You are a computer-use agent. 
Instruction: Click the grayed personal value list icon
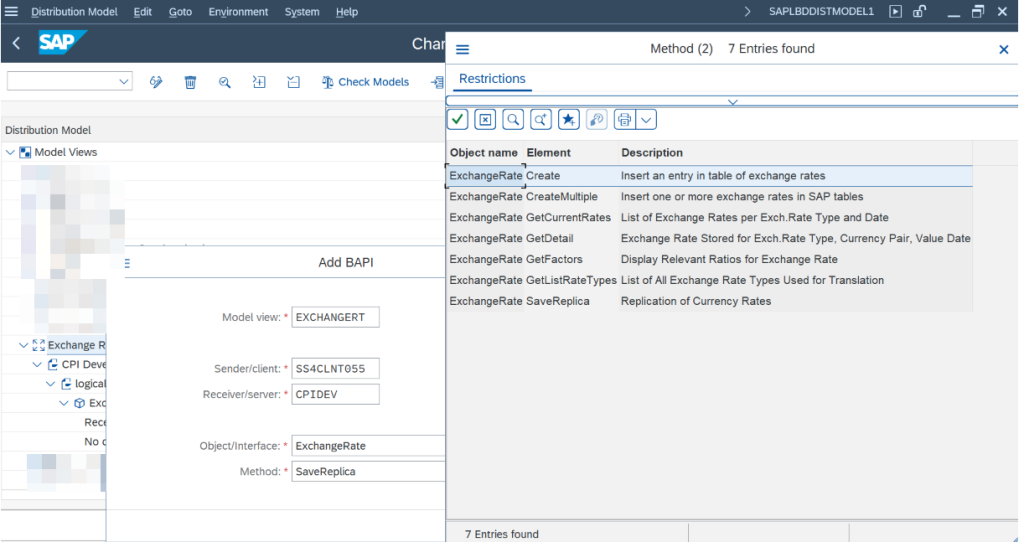(597, 120)
